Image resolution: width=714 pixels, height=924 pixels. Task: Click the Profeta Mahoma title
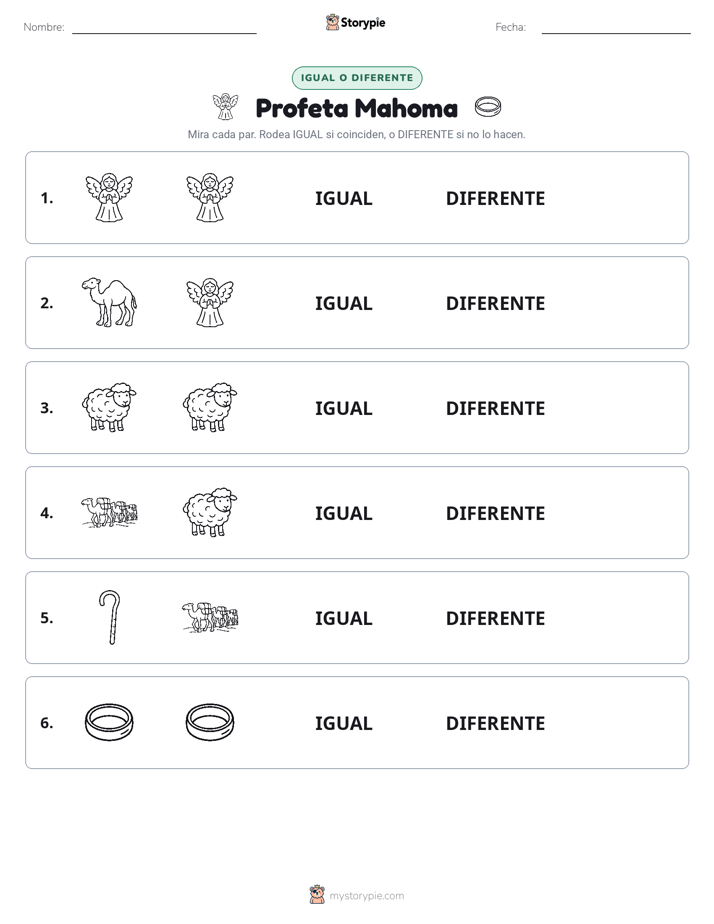357,108
